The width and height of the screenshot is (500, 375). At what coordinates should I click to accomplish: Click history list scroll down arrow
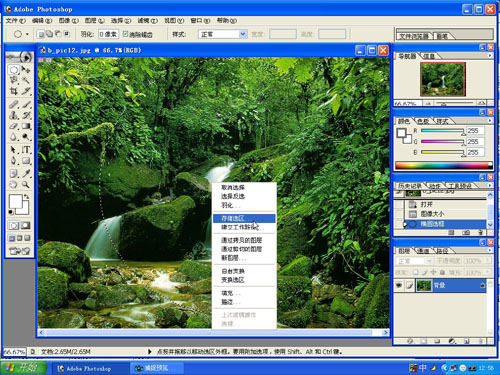[490, 224]
